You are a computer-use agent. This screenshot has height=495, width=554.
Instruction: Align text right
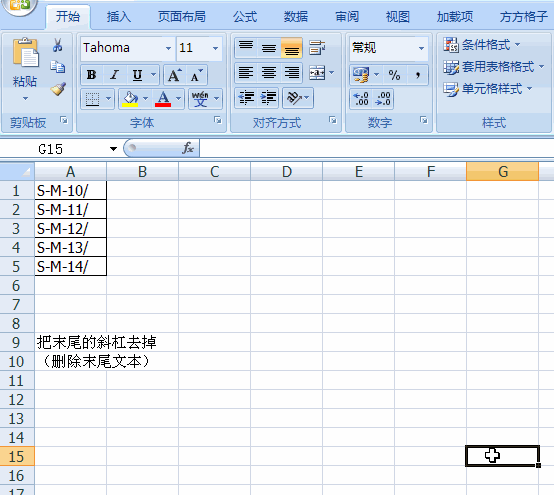(291, 73)
